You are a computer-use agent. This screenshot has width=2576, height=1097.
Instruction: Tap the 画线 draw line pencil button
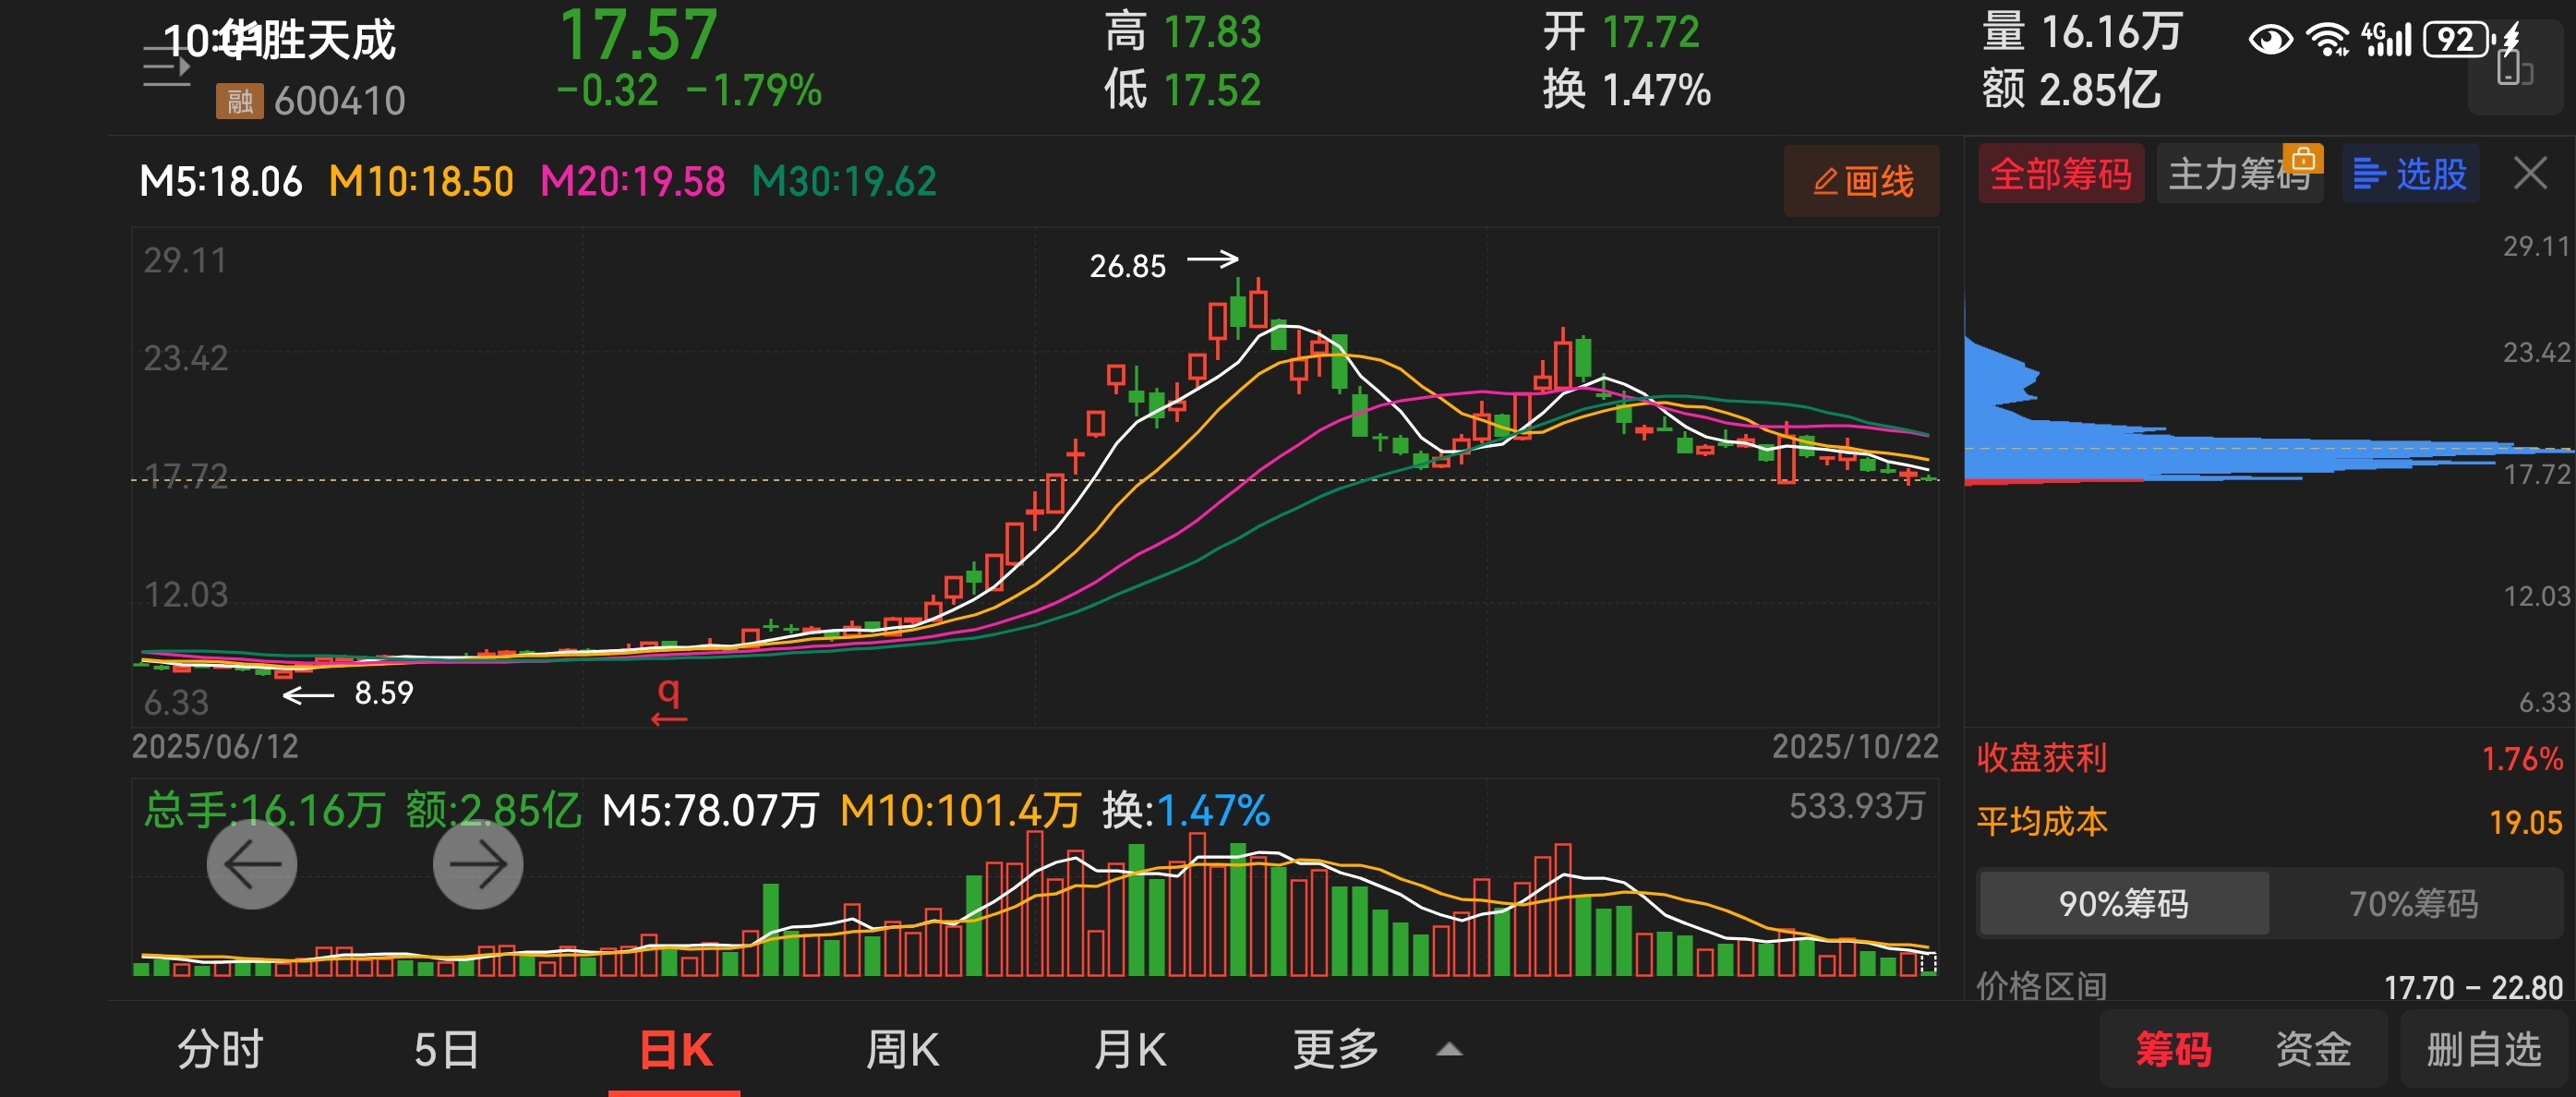(1861, 181)
